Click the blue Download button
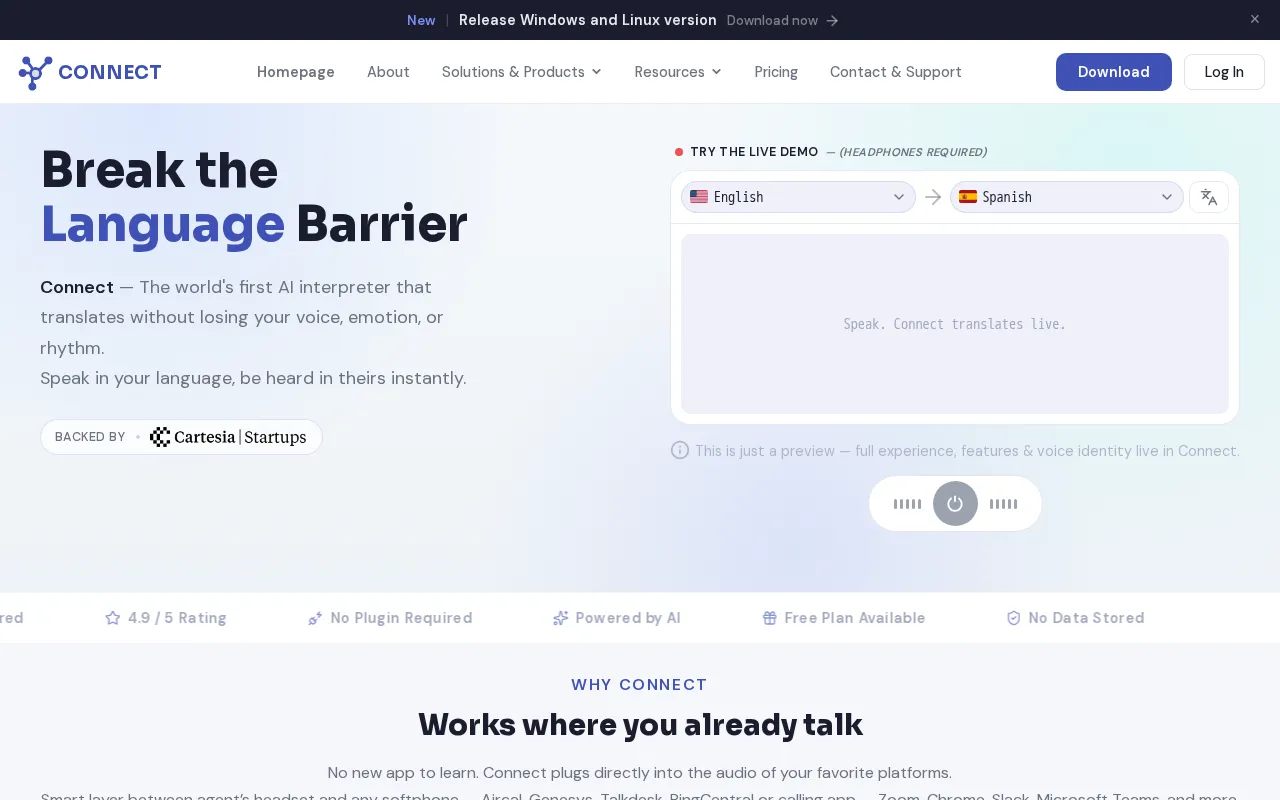1280x800 pixels. [1114, 72]
